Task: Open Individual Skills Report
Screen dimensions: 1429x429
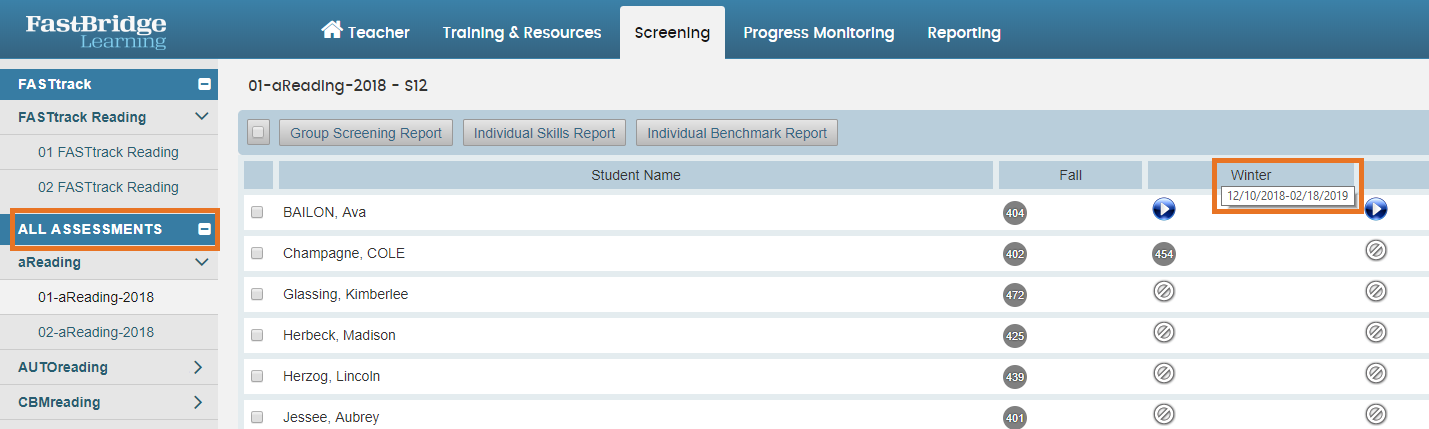Action: point(545,133)
